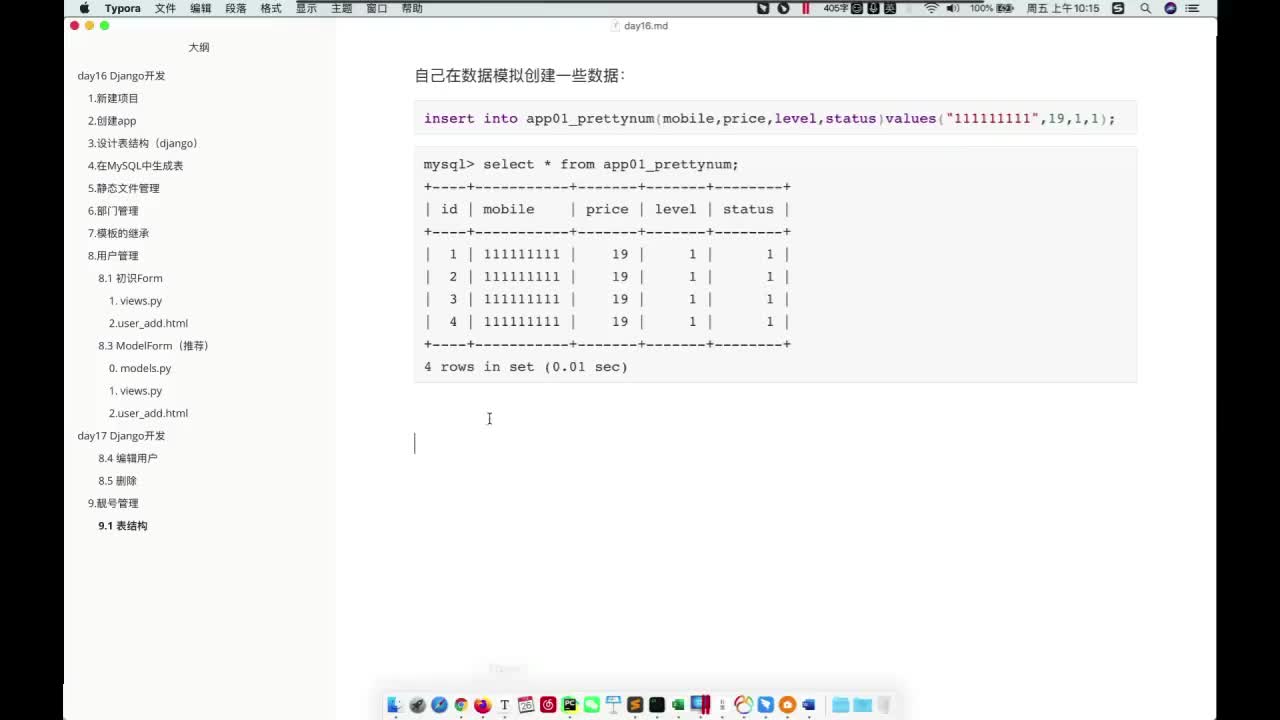Click the Typora icon in the dock
The width and height of the screenshot is (1280, 720).
[x=504, y=705]
